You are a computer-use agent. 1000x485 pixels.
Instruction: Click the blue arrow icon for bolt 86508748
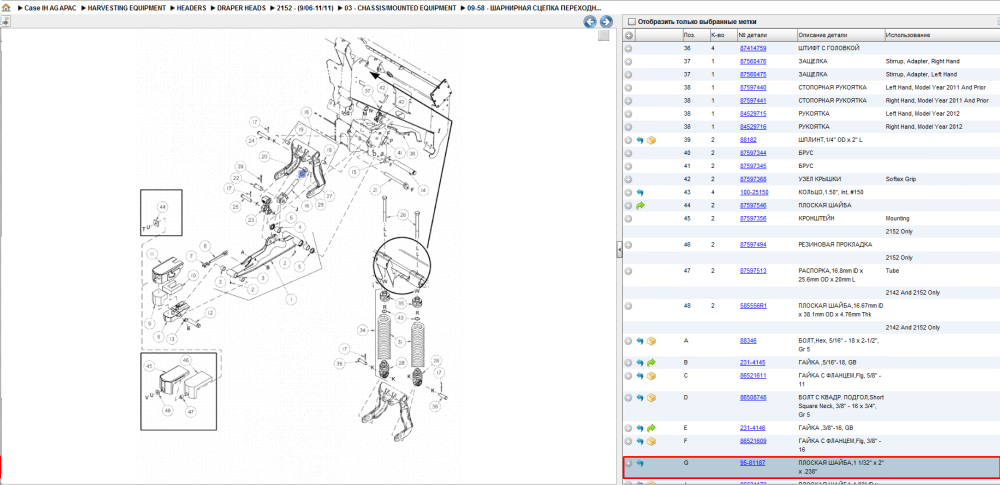pos(640,398)
